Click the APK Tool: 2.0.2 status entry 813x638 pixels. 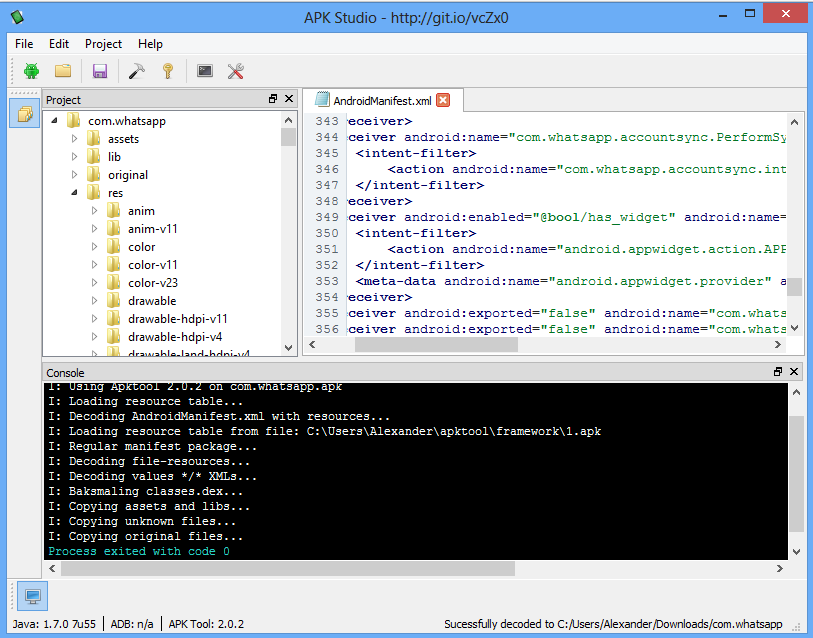tap(206, 624)
